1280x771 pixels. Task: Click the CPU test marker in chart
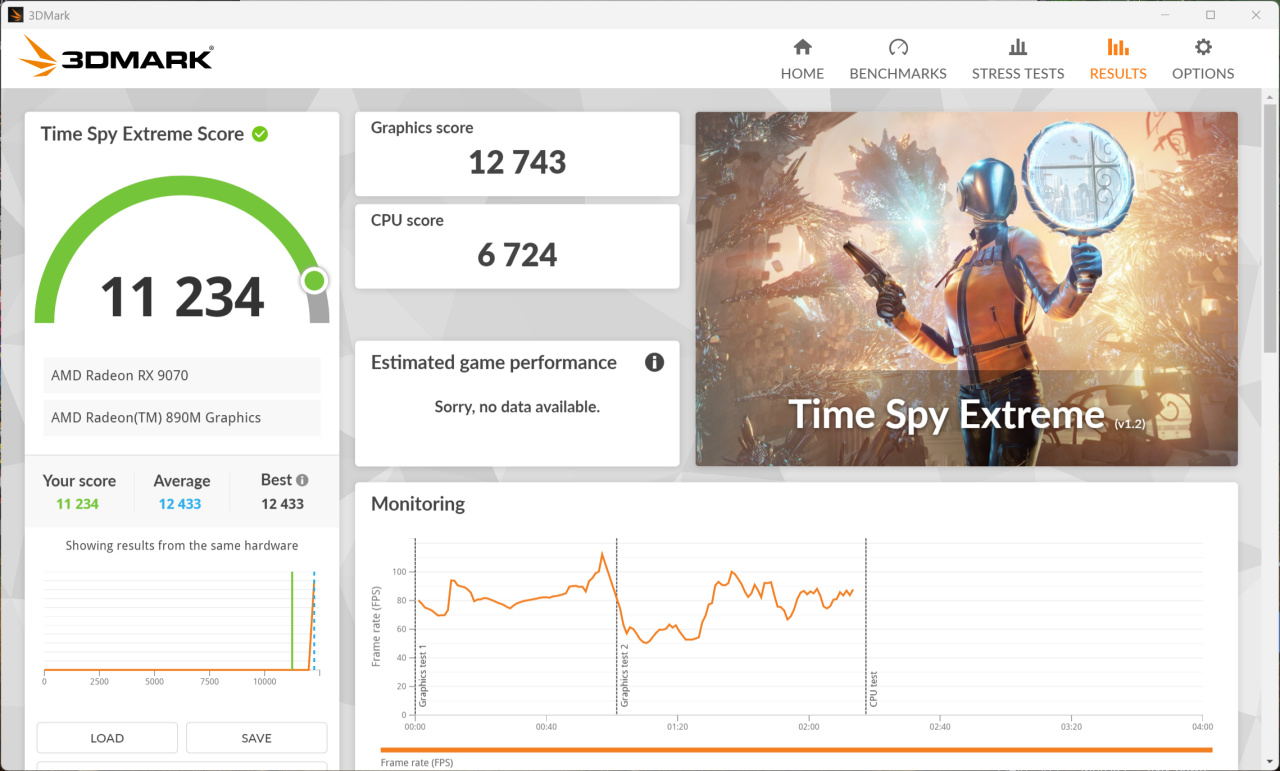tap(873, 689)
